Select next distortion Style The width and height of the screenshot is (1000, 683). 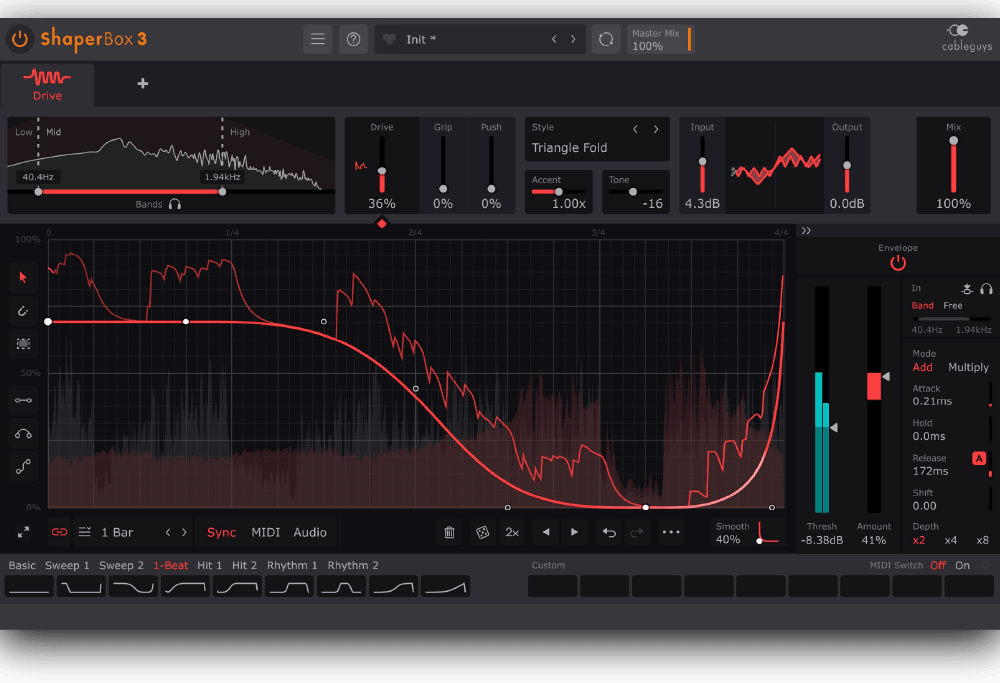point(656,129)
